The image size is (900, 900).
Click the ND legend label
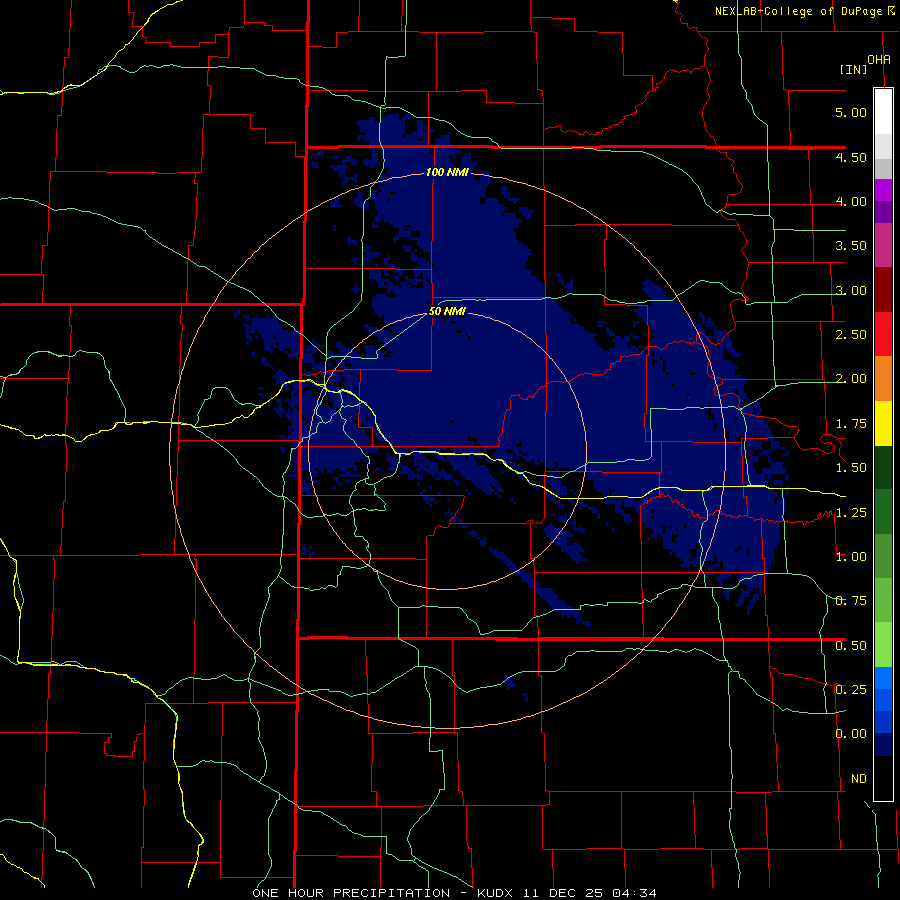point(859,779)
